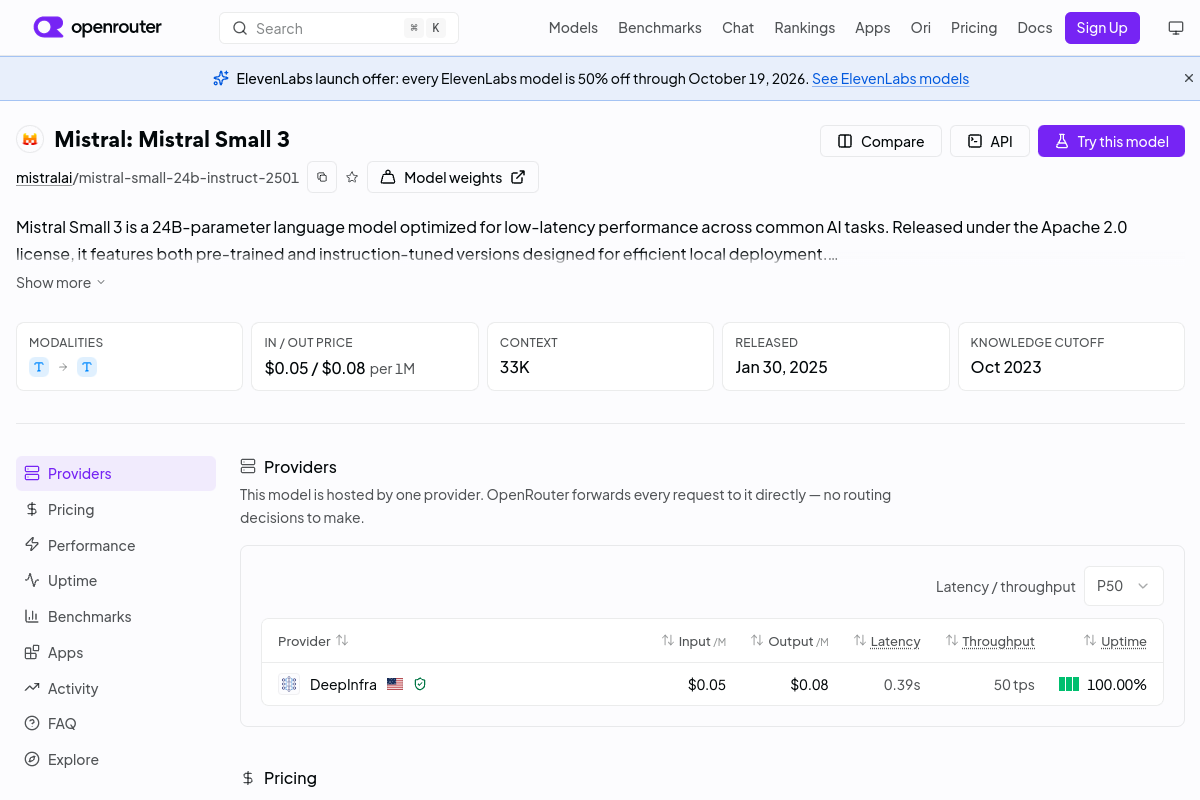The image size is (1200, 800).
Task: Sort providers by Uptime
Action: pyautogui.click(x=1115, y=641)
